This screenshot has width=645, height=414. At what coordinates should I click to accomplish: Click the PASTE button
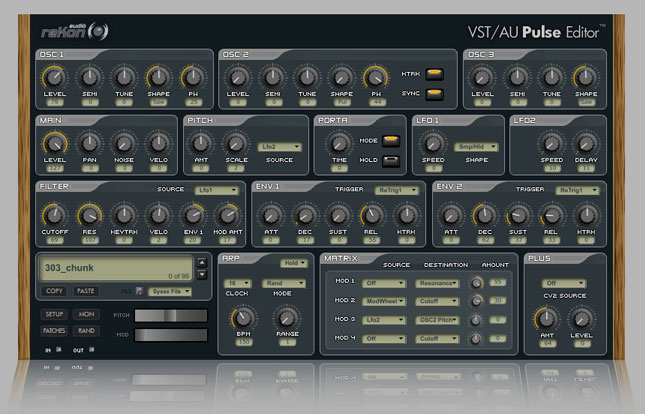tap(86, 291)
